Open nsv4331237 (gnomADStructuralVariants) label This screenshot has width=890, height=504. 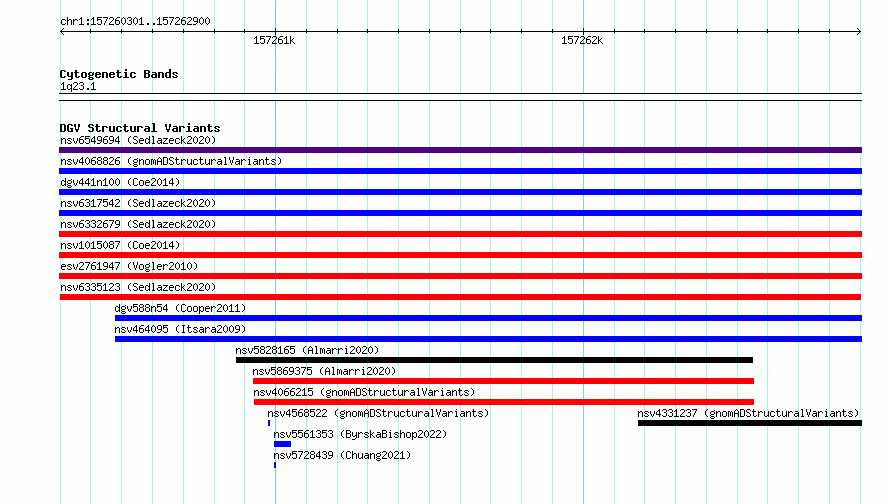point(748,413)
